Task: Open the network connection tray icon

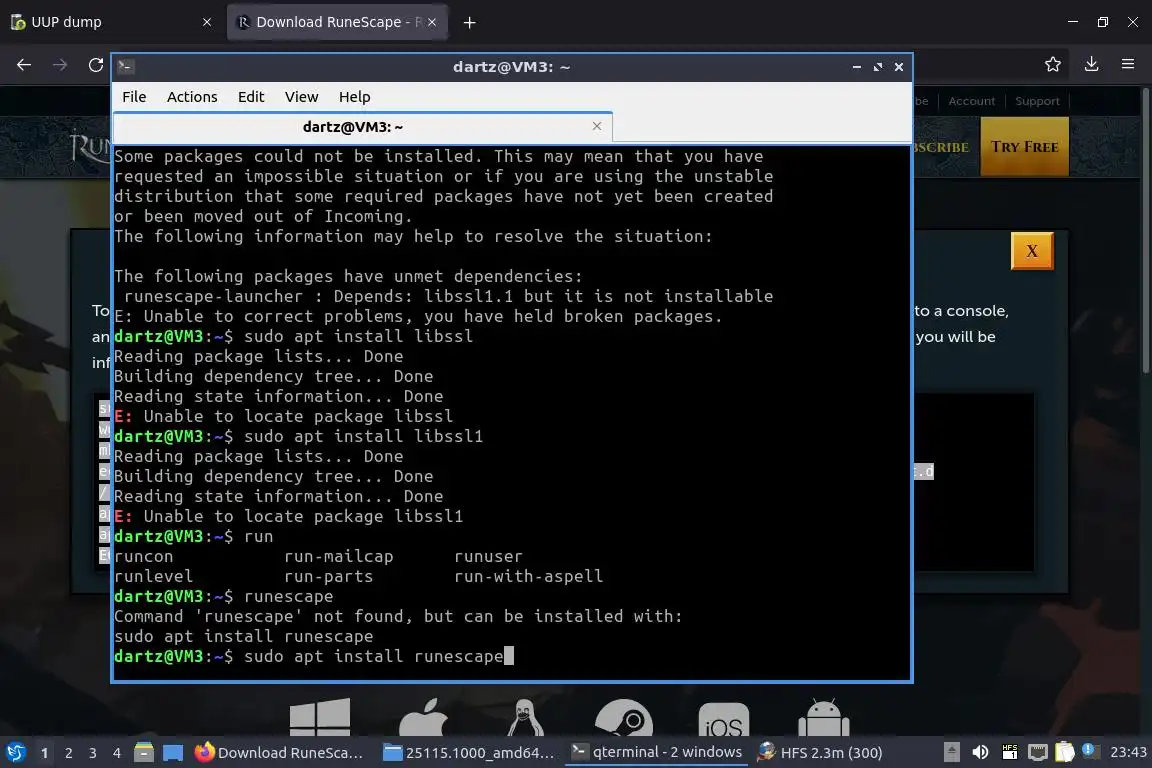Action: coord(1037,753)
